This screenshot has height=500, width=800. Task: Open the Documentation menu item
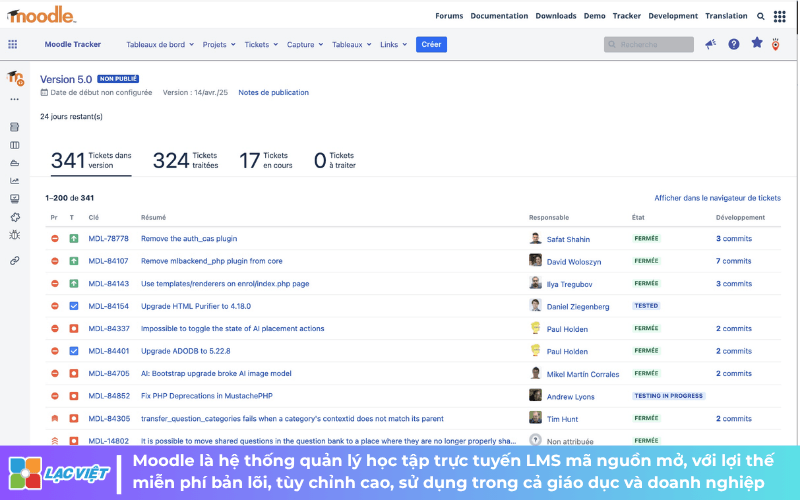499,16
